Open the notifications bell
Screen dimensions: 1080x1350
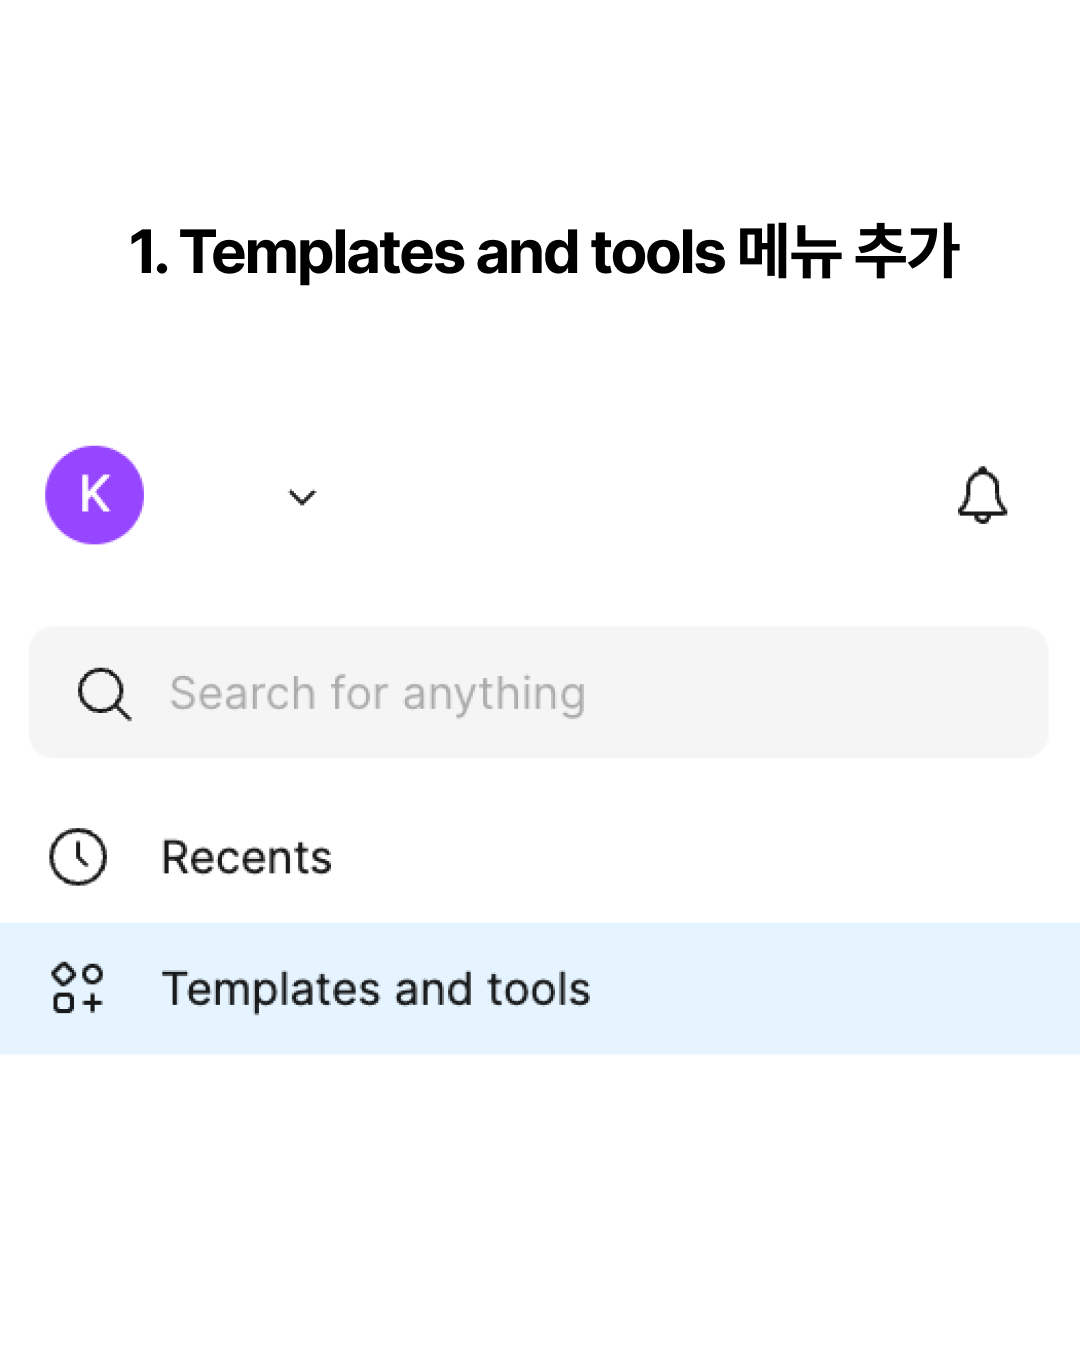[x=982, y=495]
